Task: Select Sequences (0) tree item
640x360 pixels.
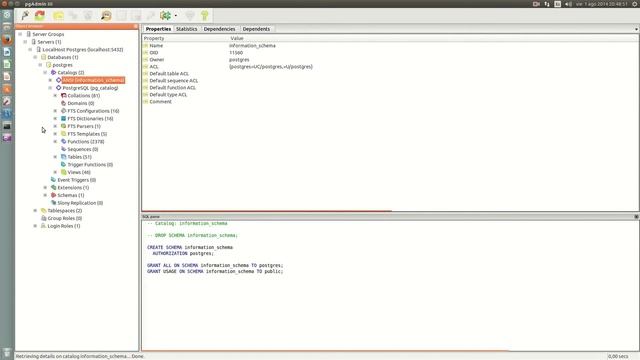Action: [x=83, y=149]
